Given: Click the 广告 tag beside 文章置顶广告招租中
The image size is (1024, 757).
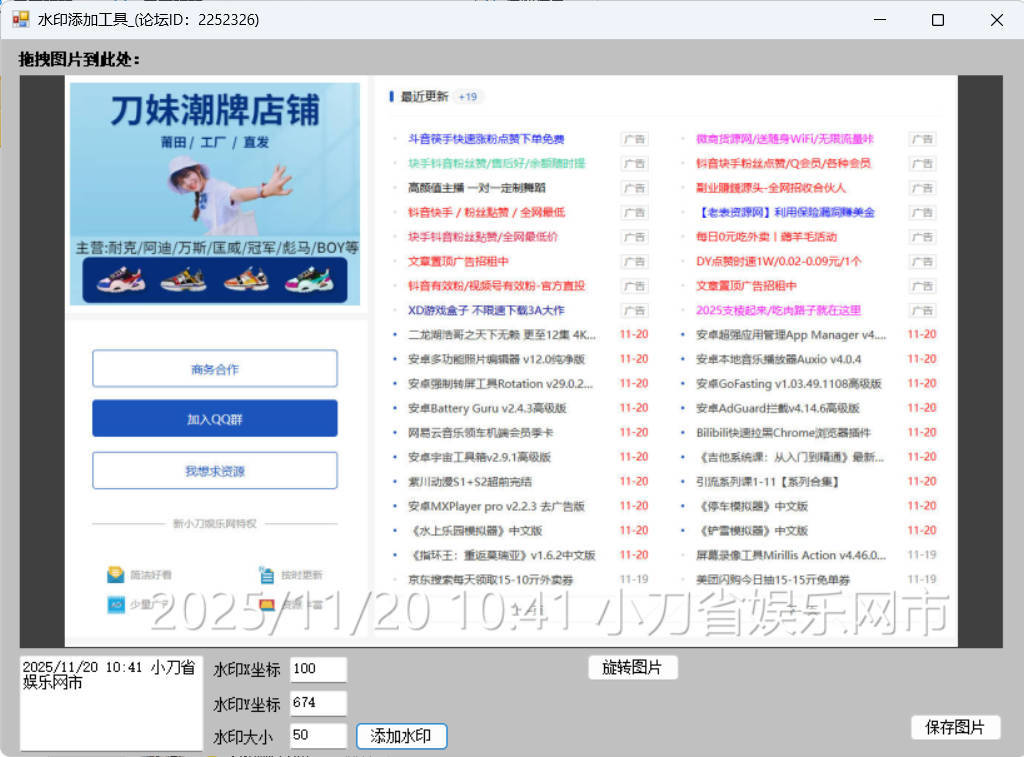Looking at the screenshot, I should click(x=634, y=261).
